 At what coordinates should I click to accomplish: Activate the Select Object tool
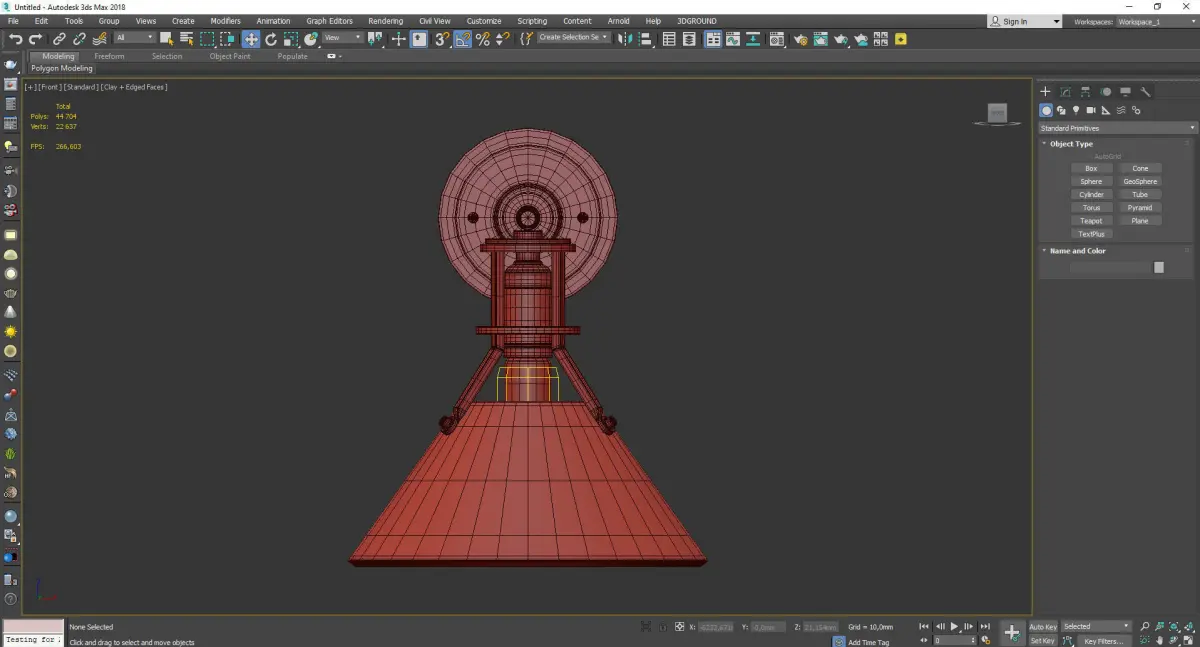coord(166,39)
